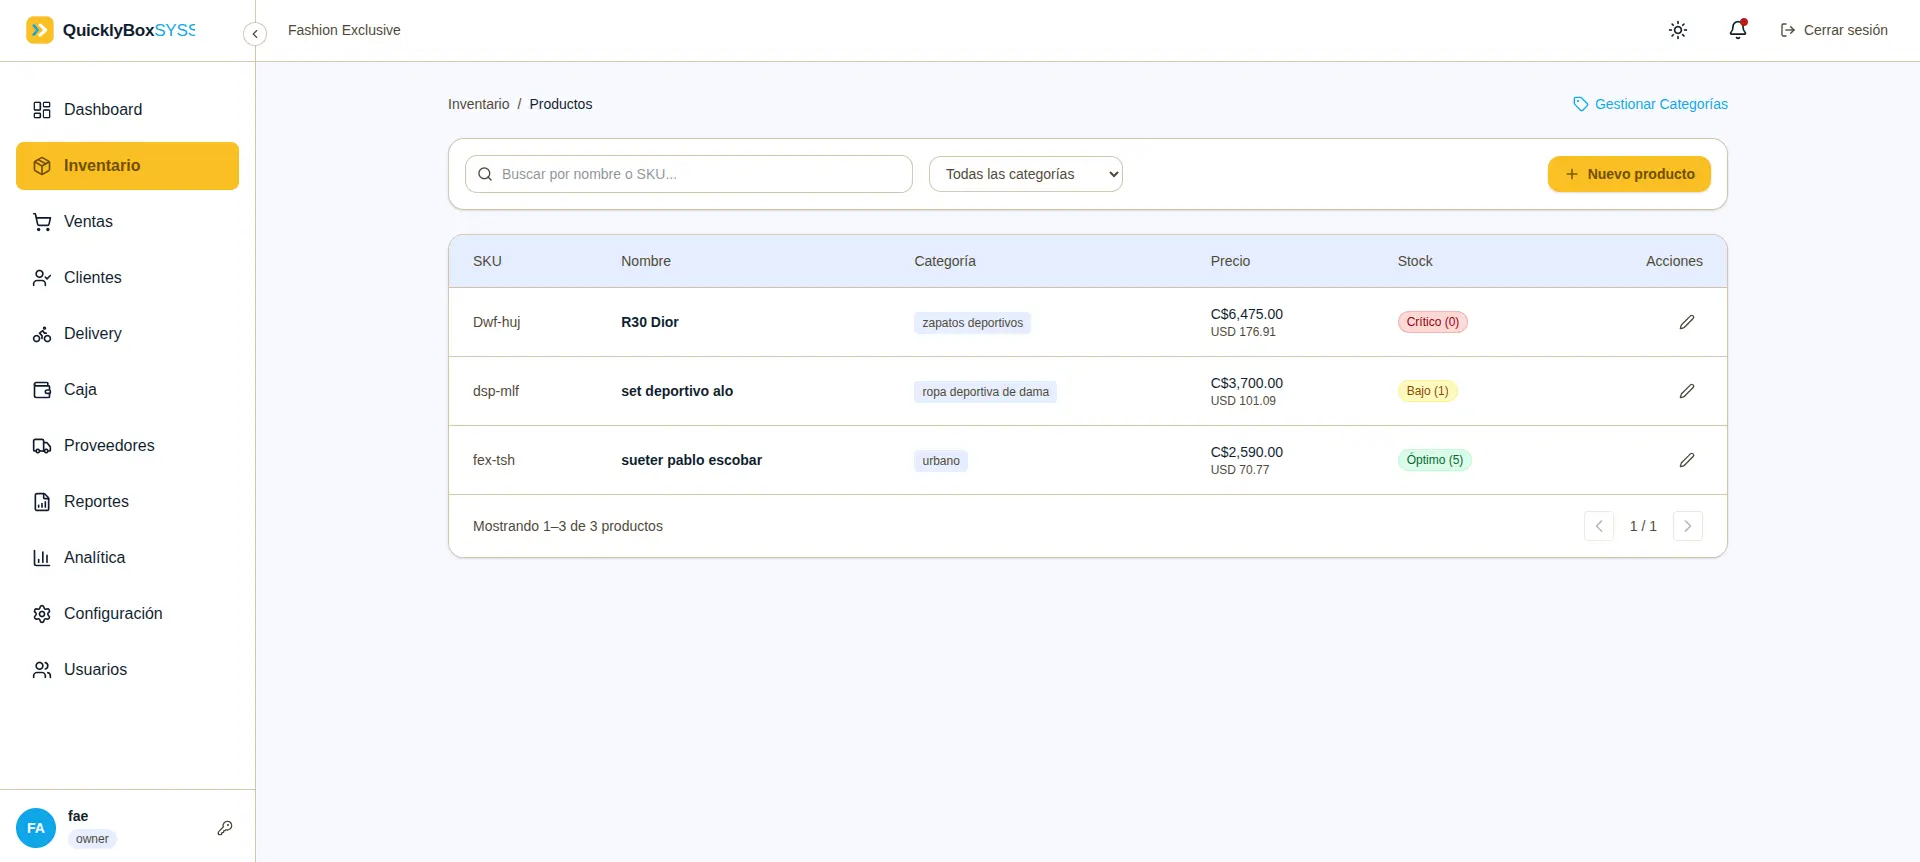
Task: Open the Caja section
Action: (127, 390)
